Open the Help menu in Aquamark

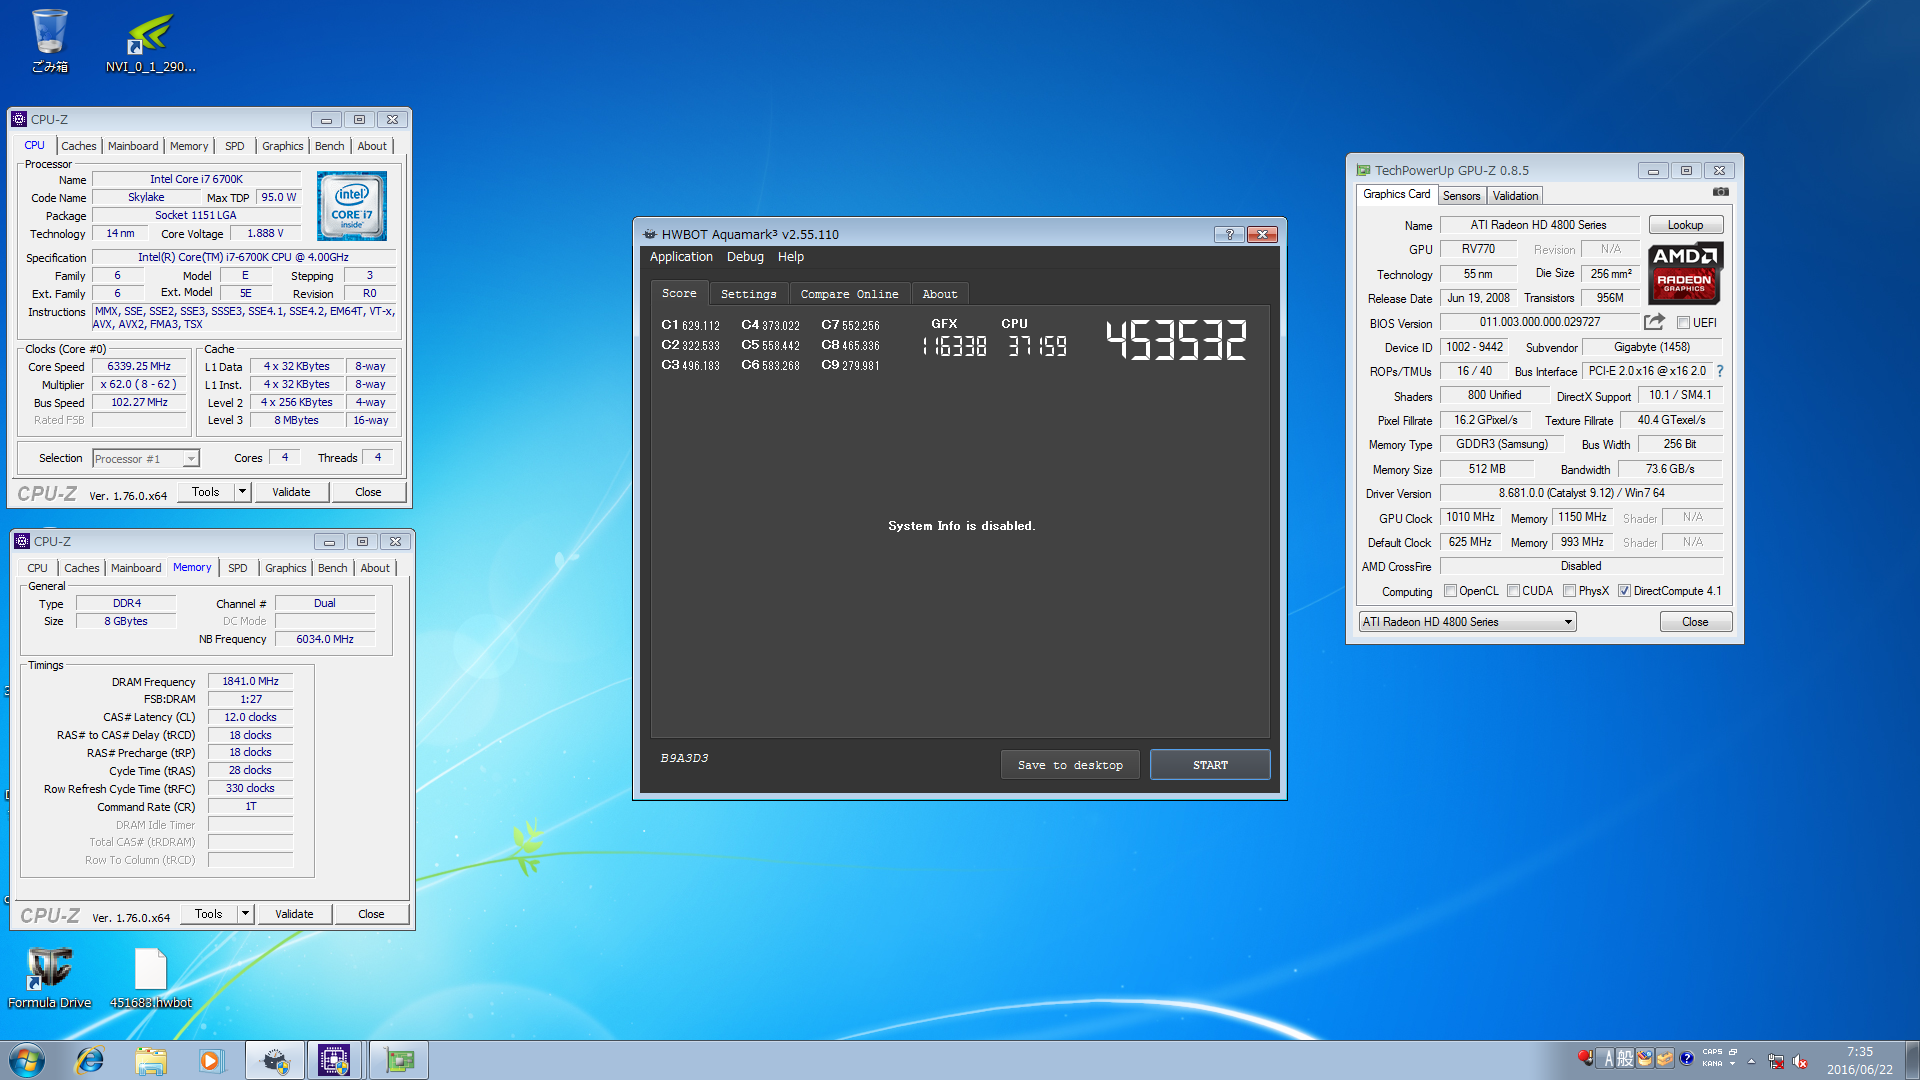(x=791, y=257)
